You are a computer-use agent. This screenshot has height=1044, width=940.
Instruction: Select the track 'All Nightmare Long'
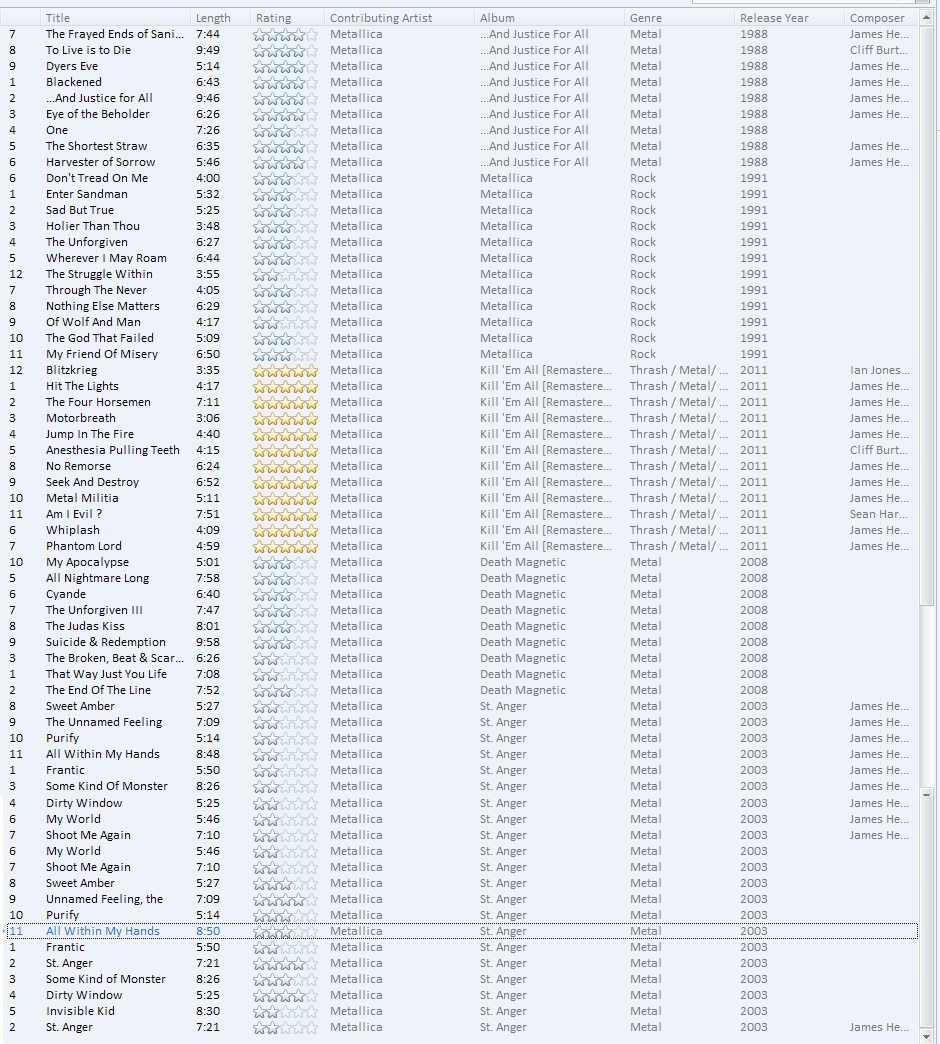point(97,578)
